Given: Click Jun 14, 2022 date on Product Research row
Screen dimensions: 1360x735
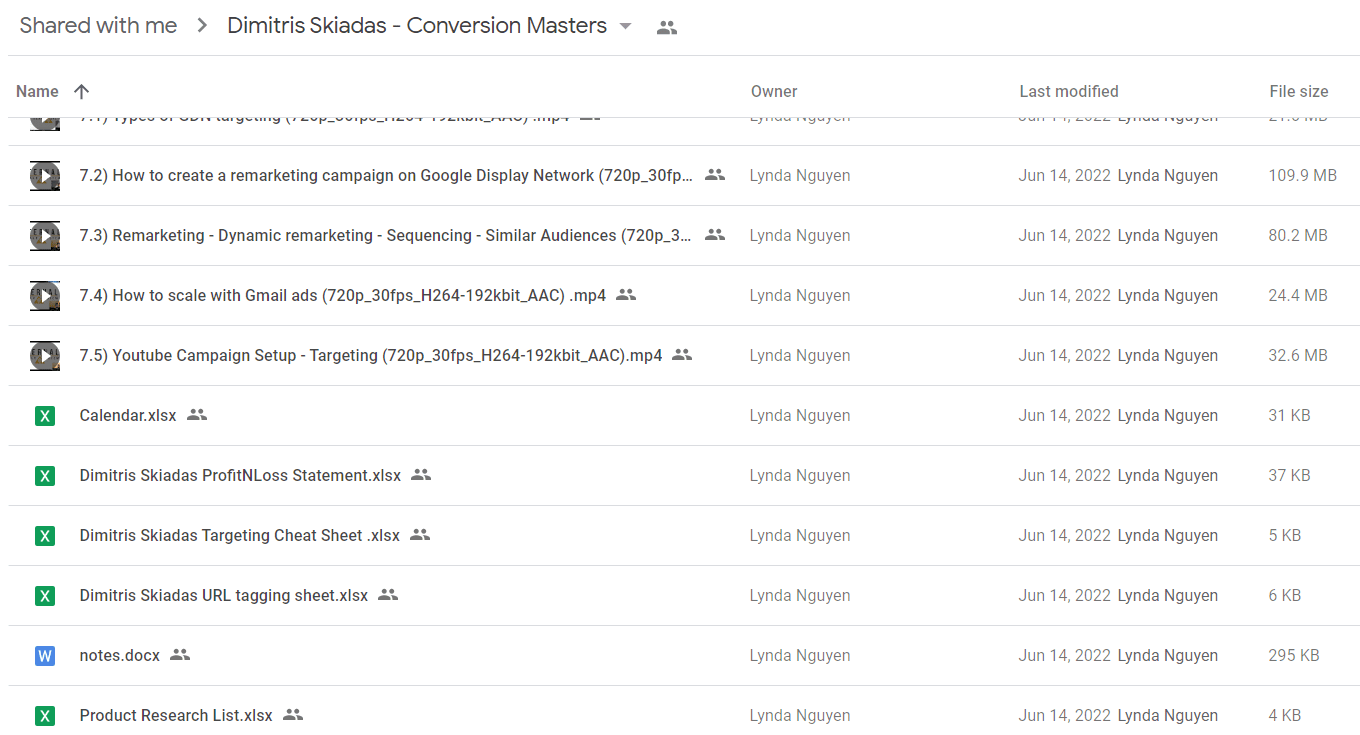Looking at the screenshot, I should 1065,716.
